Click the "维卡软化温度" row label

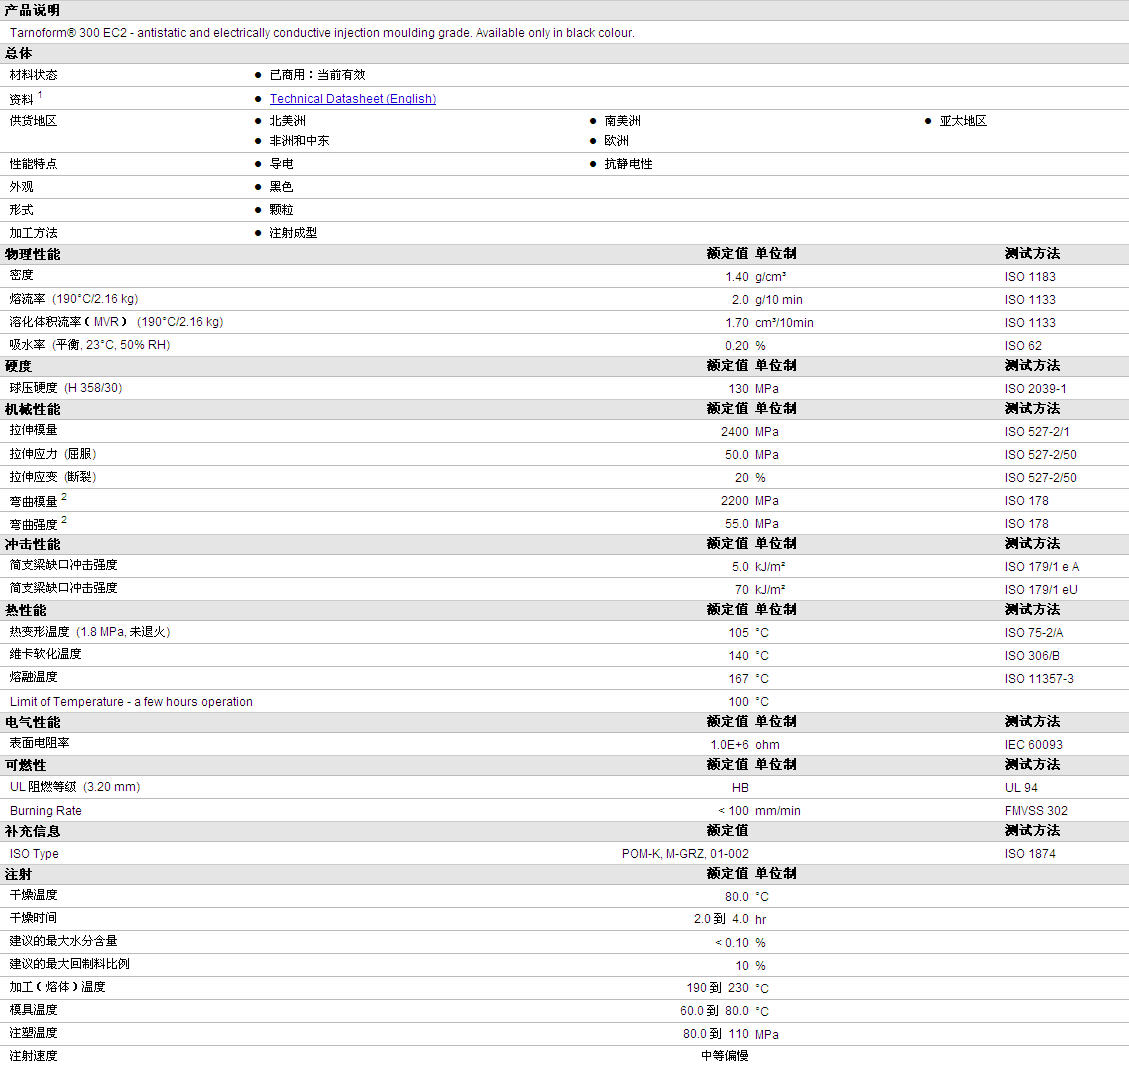[x=45, y=654]
